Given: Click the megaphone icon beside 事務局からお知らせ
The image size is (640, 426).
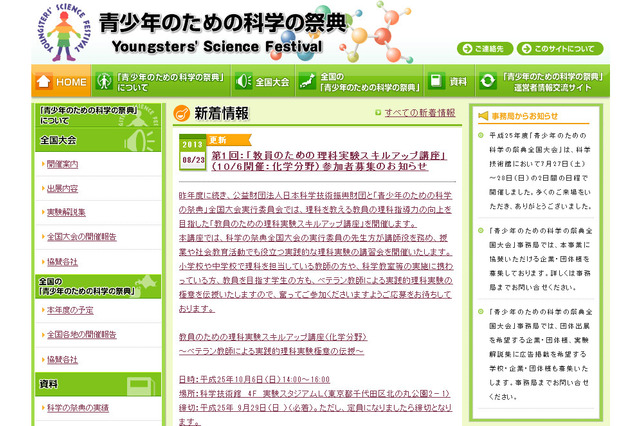Looking at the screenshot, I should [483, 116].
